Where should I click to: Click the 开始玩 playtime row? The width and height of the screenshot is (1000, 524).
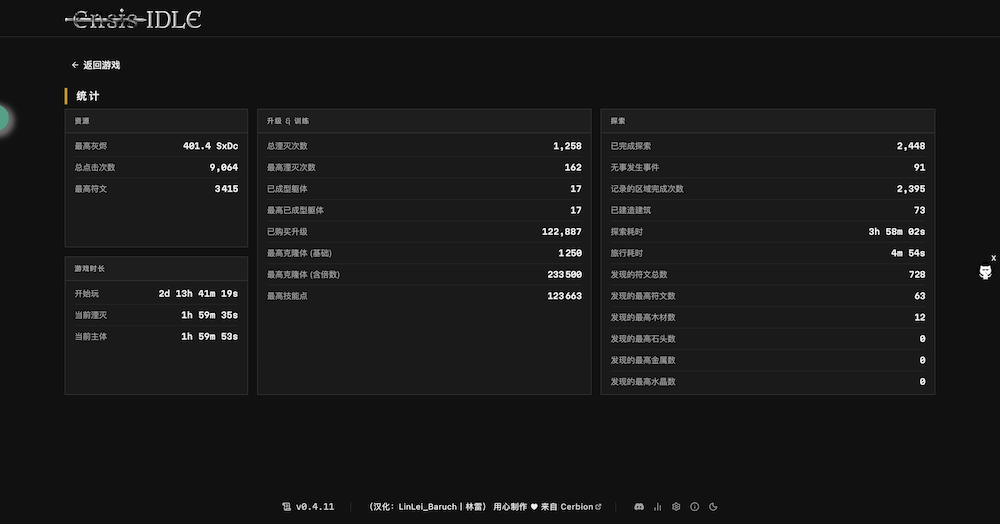click(156, 294)
